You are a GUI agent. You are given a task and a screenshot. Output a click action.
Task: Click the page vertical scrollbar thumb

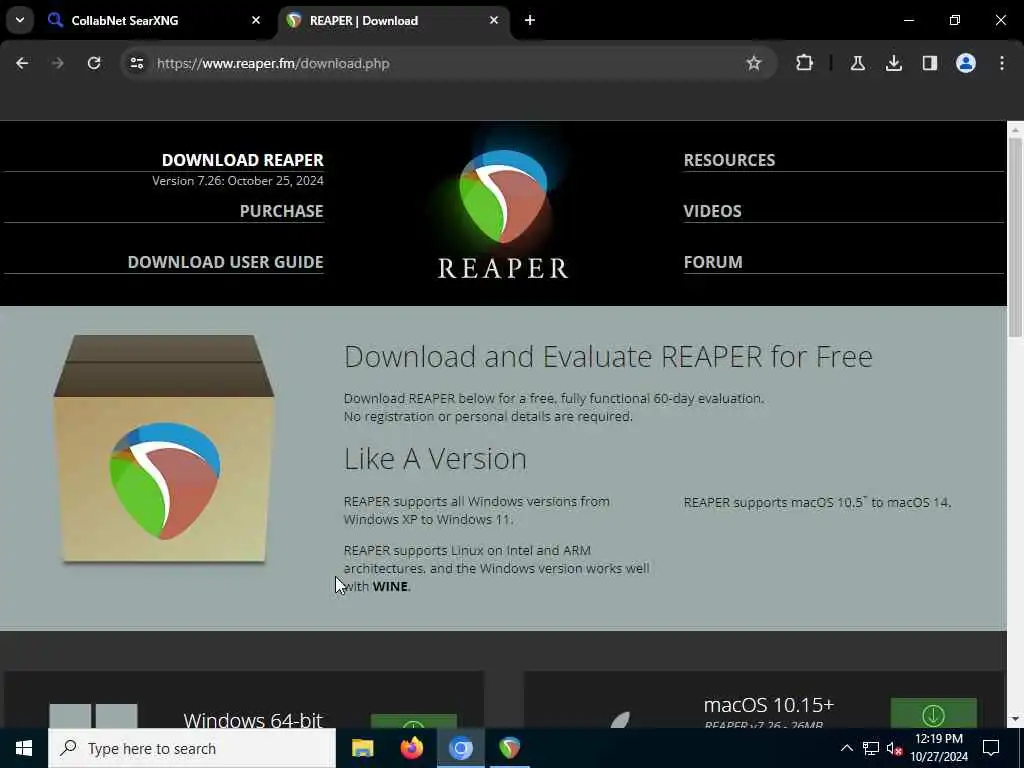tap(1015, 237)
